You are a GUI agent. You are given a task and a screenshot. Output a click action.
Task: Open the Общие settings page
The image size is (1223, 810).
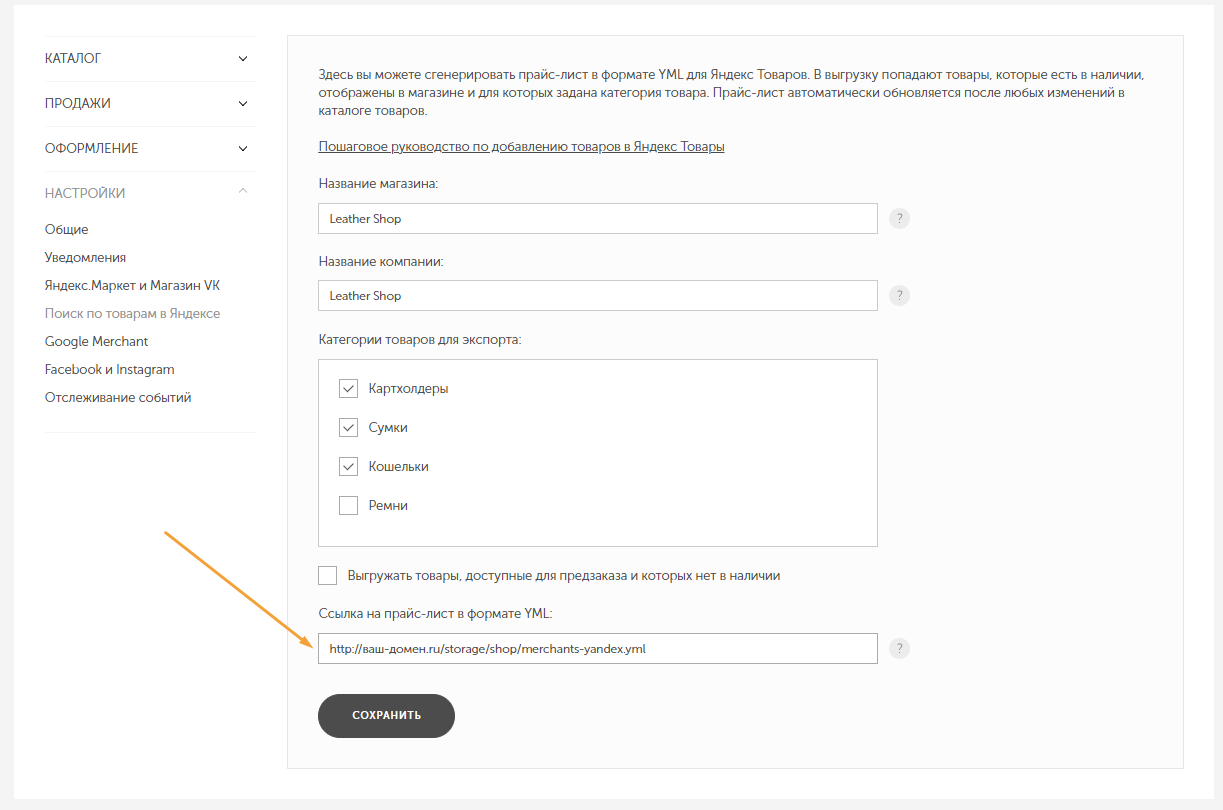[67, 229]
